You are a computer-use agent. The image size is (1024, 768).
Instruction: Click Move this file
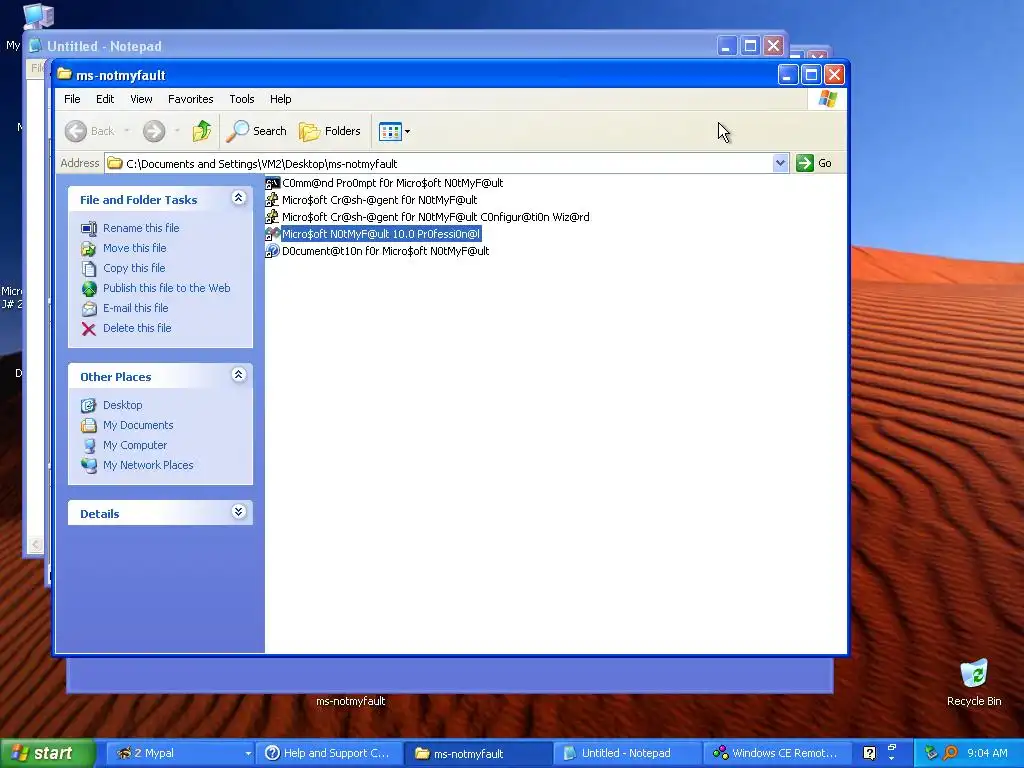[135, 248]
